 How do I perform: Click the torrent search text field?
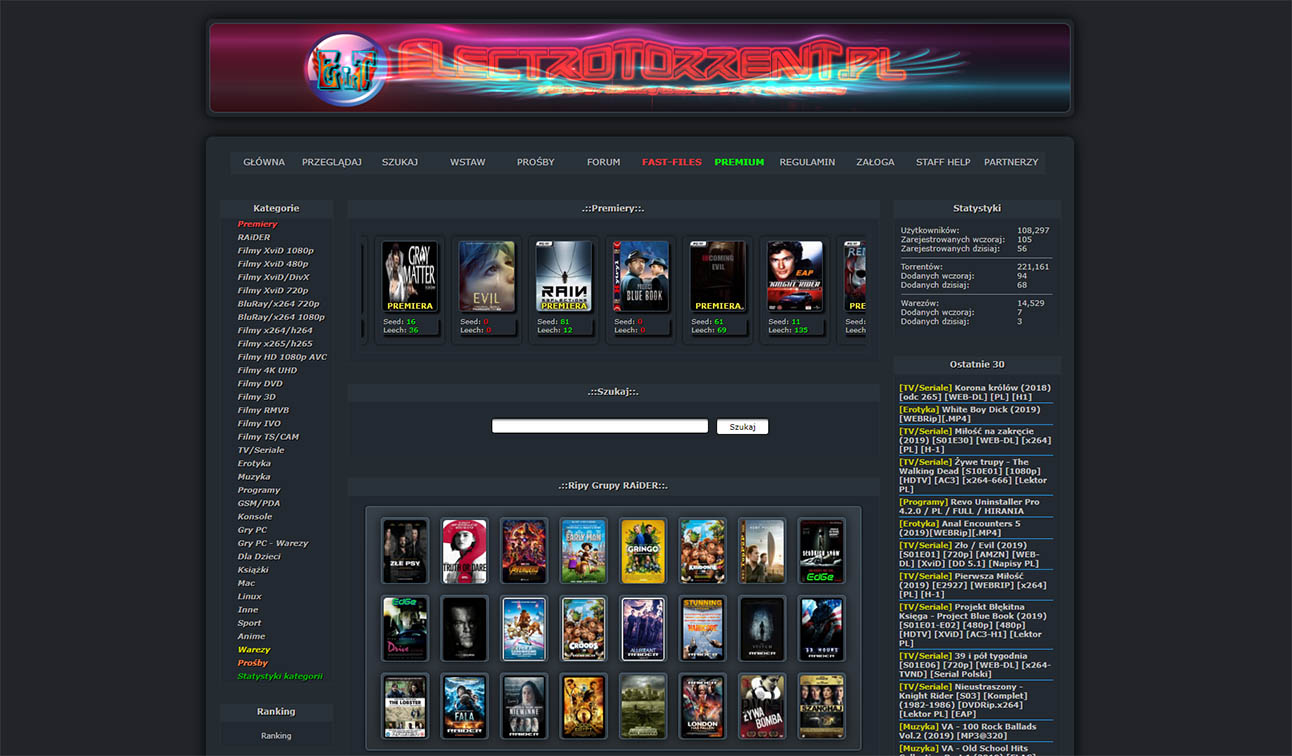tap(600, 426)
